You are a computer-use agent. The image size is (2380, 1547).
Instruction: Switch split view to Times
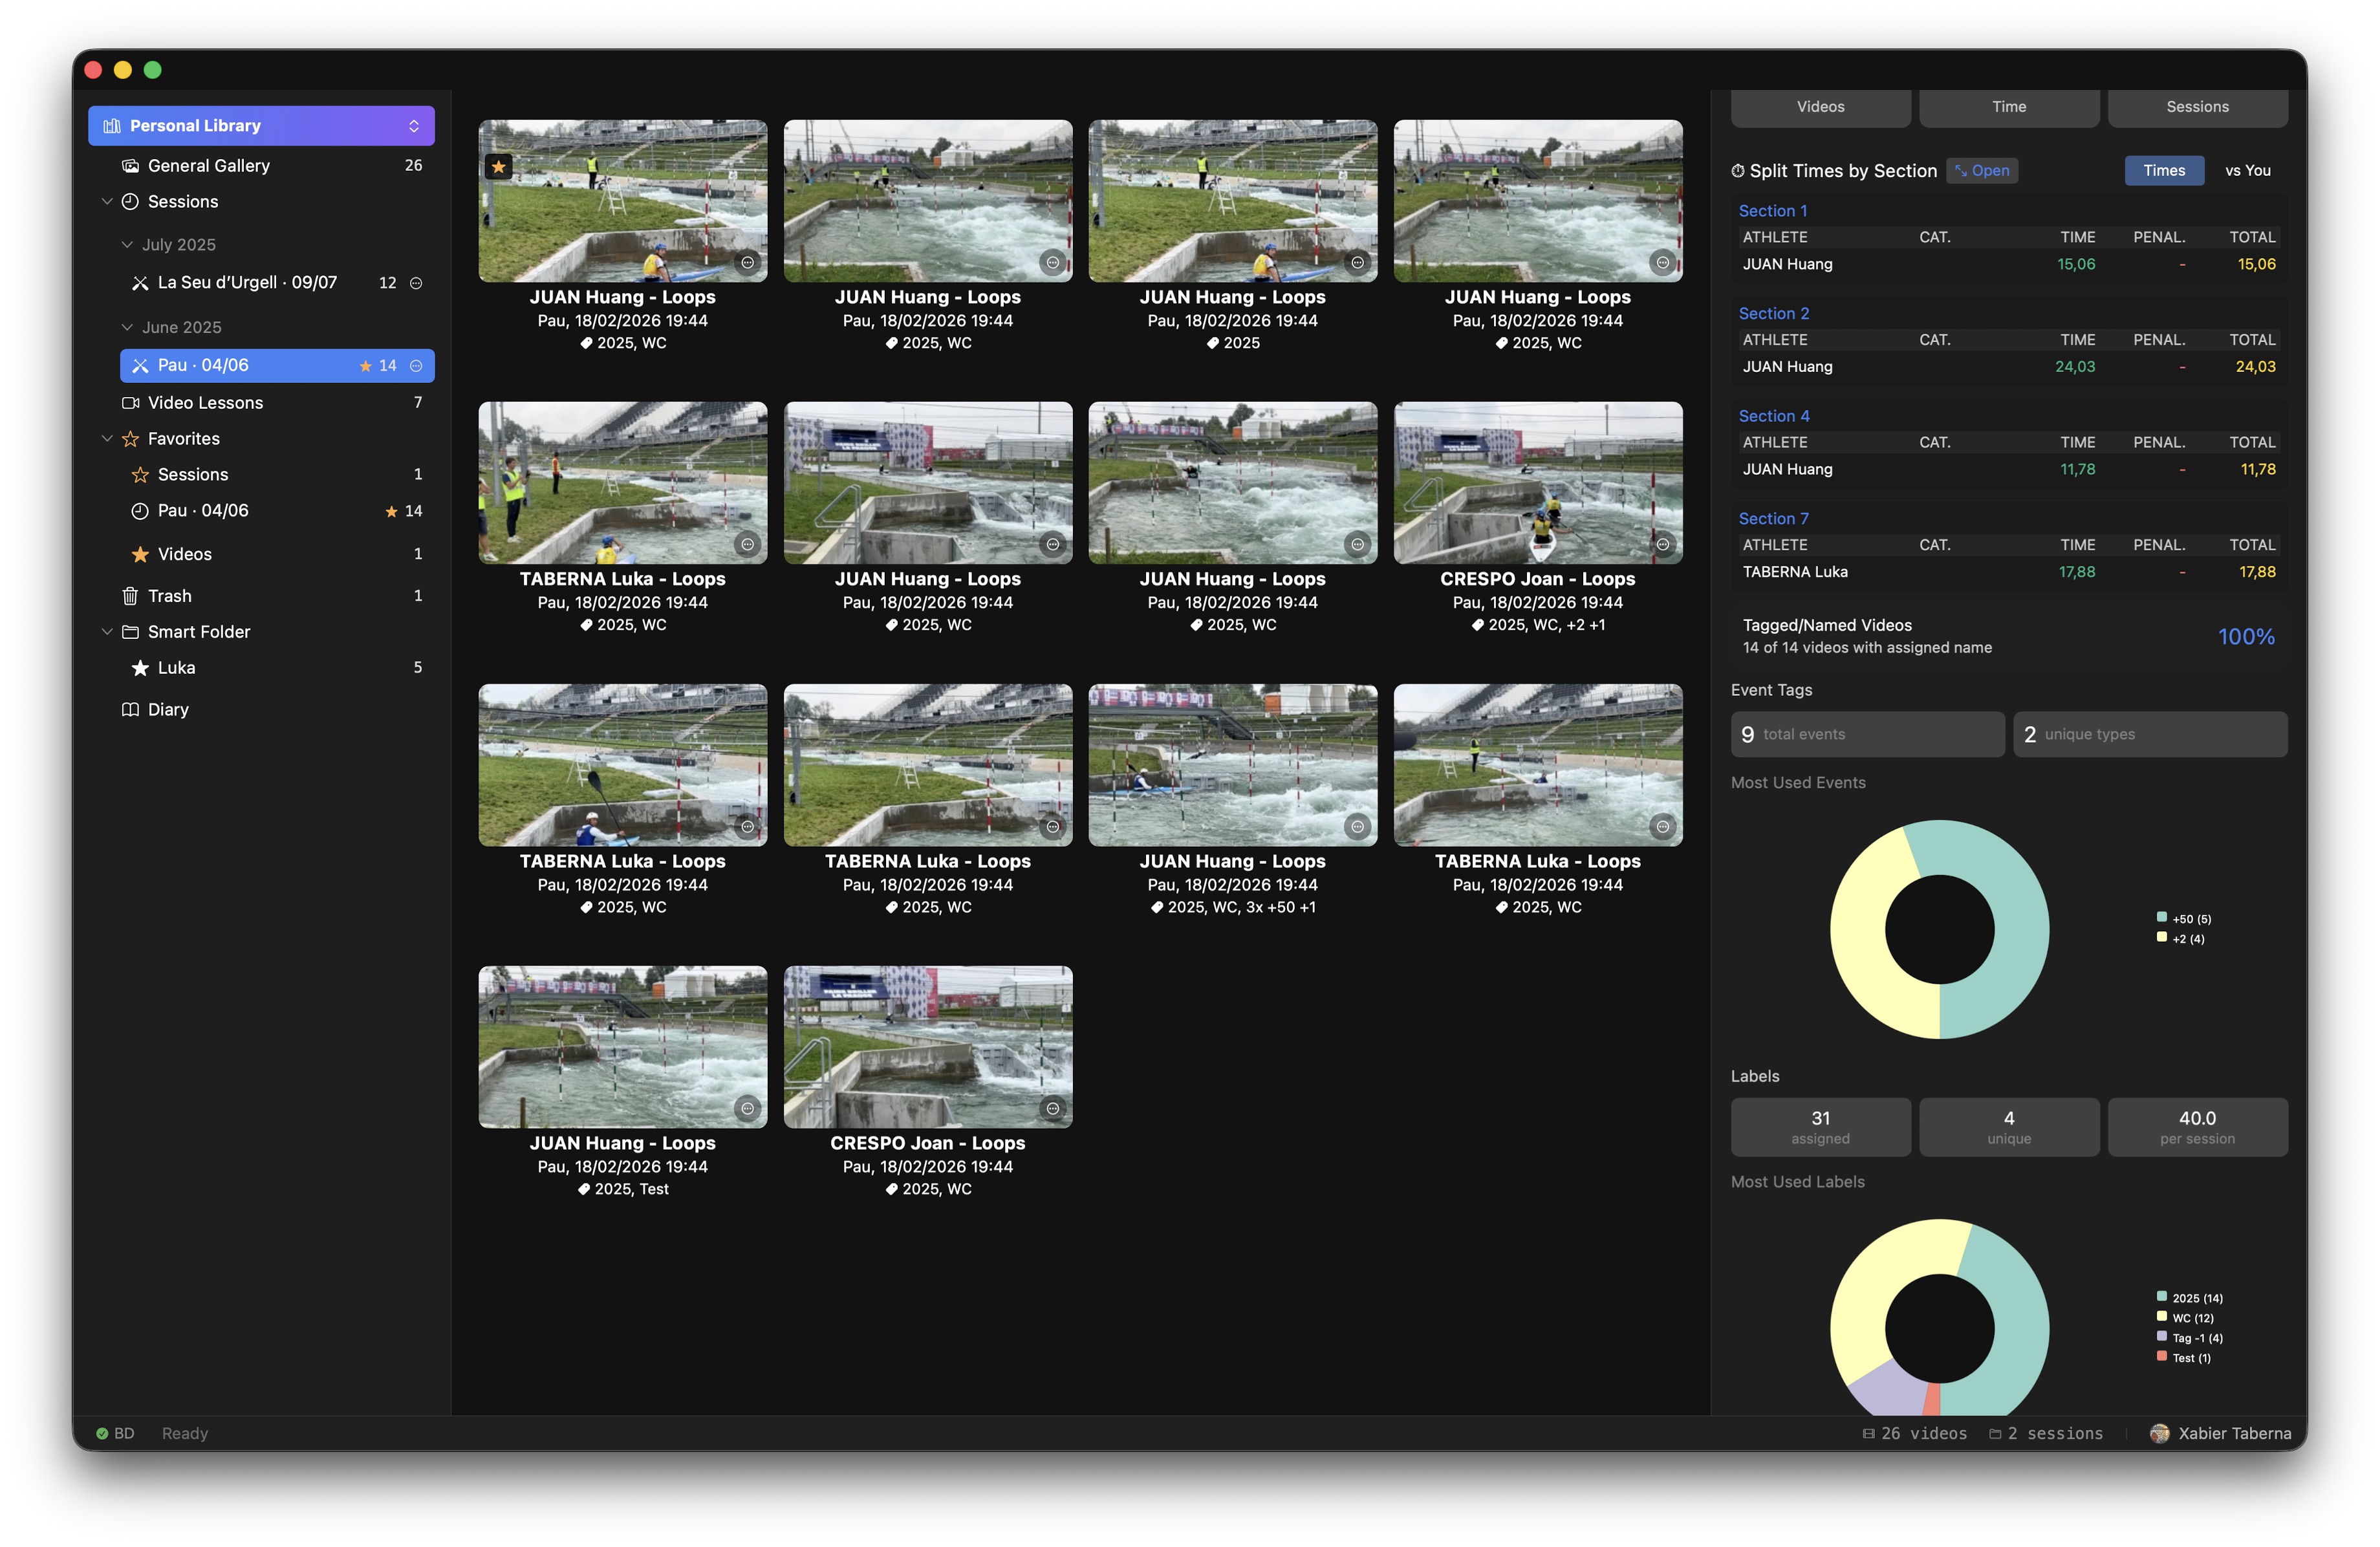pyautogui.click(x=2163, y=171)
